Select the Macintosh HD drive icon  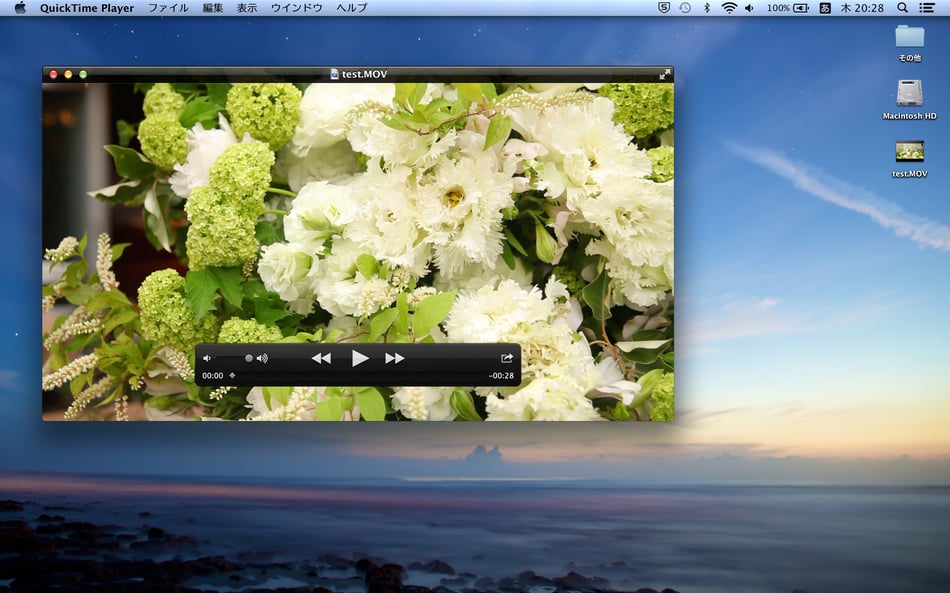pos(909,94)
